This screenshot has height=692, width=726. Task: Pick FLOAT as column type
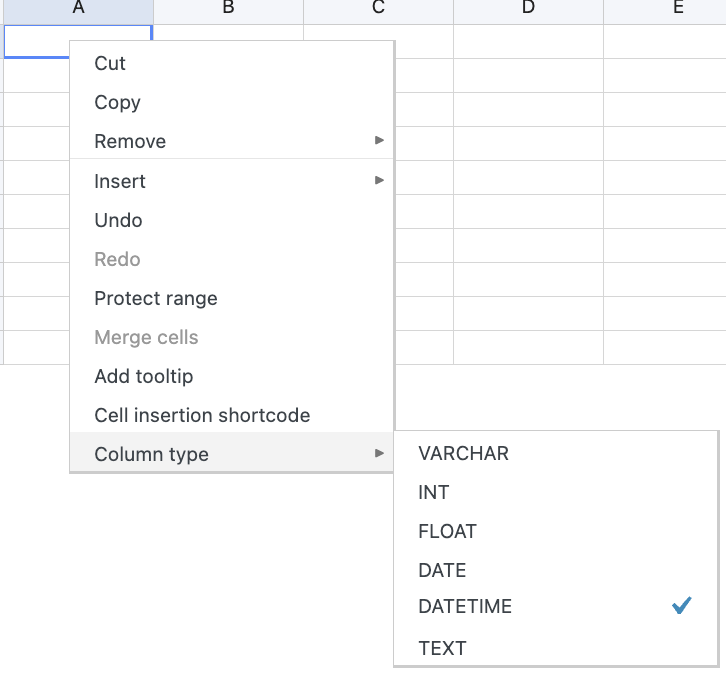(447, 531)
